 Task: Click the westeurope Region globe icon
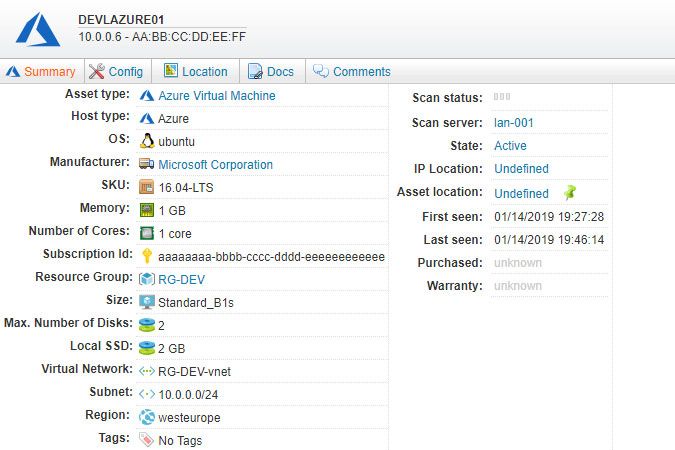147,417
